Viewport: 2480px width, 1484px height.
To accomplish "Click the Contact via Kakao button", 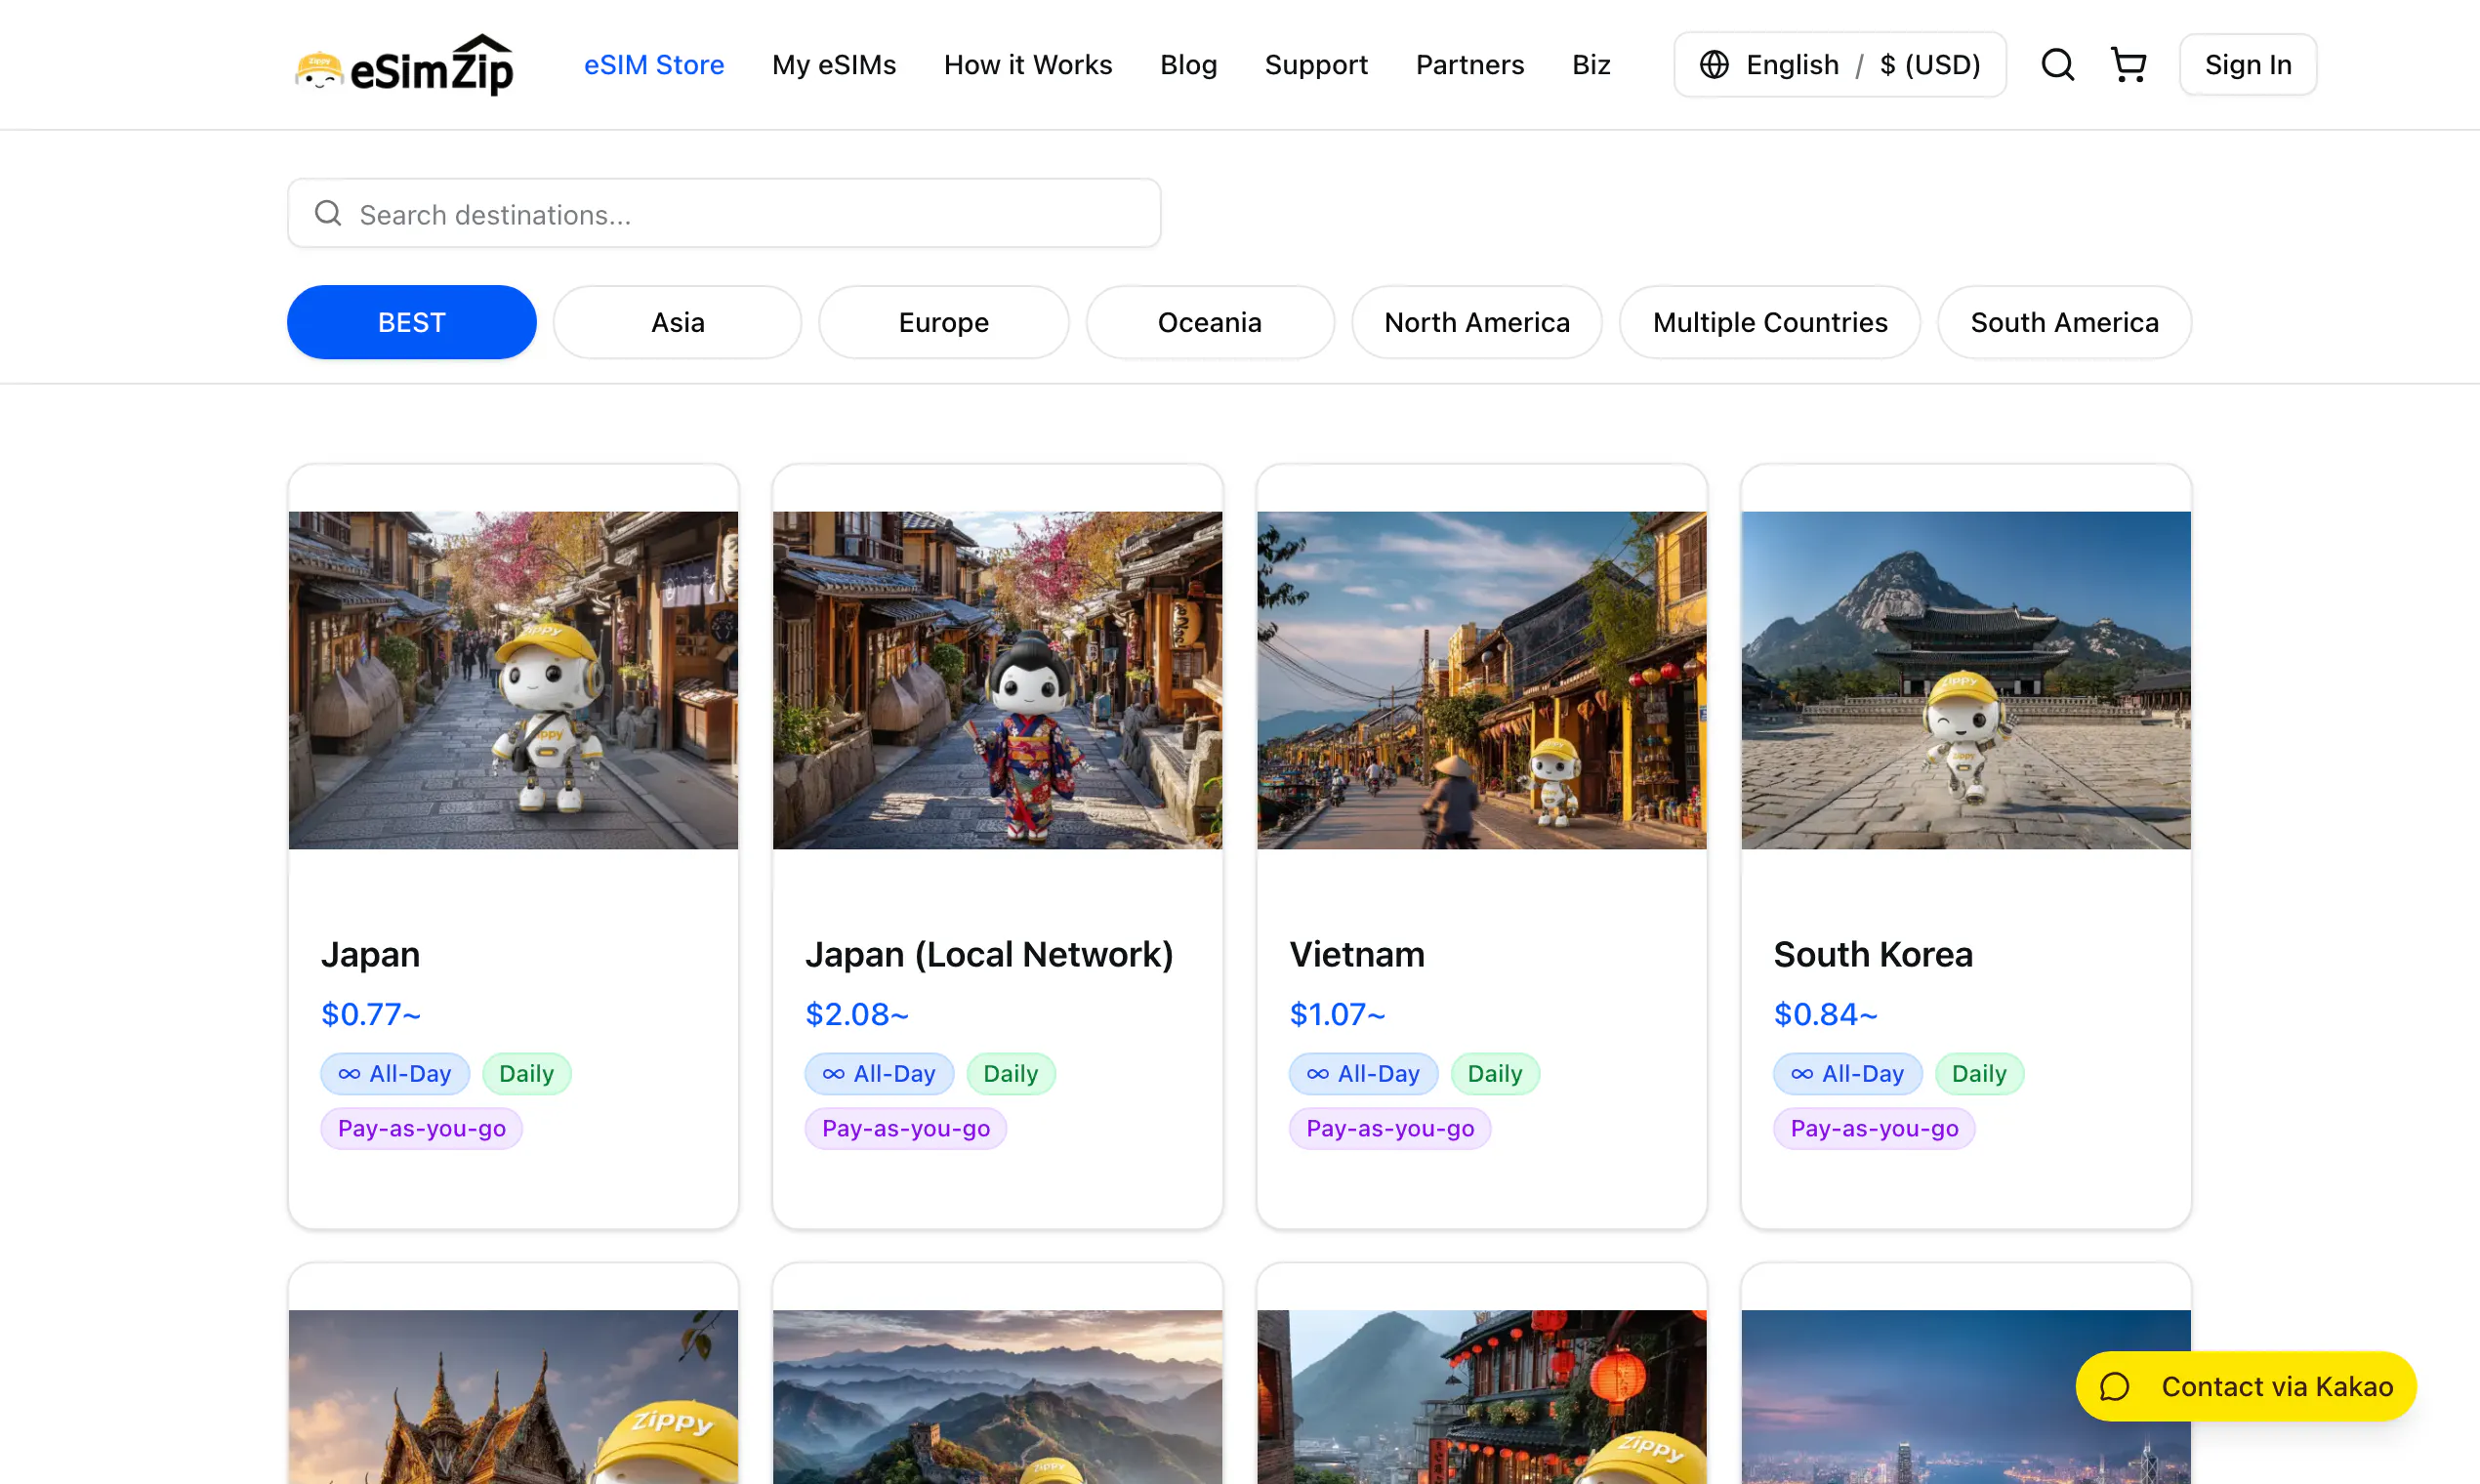I will 2246,1387.
